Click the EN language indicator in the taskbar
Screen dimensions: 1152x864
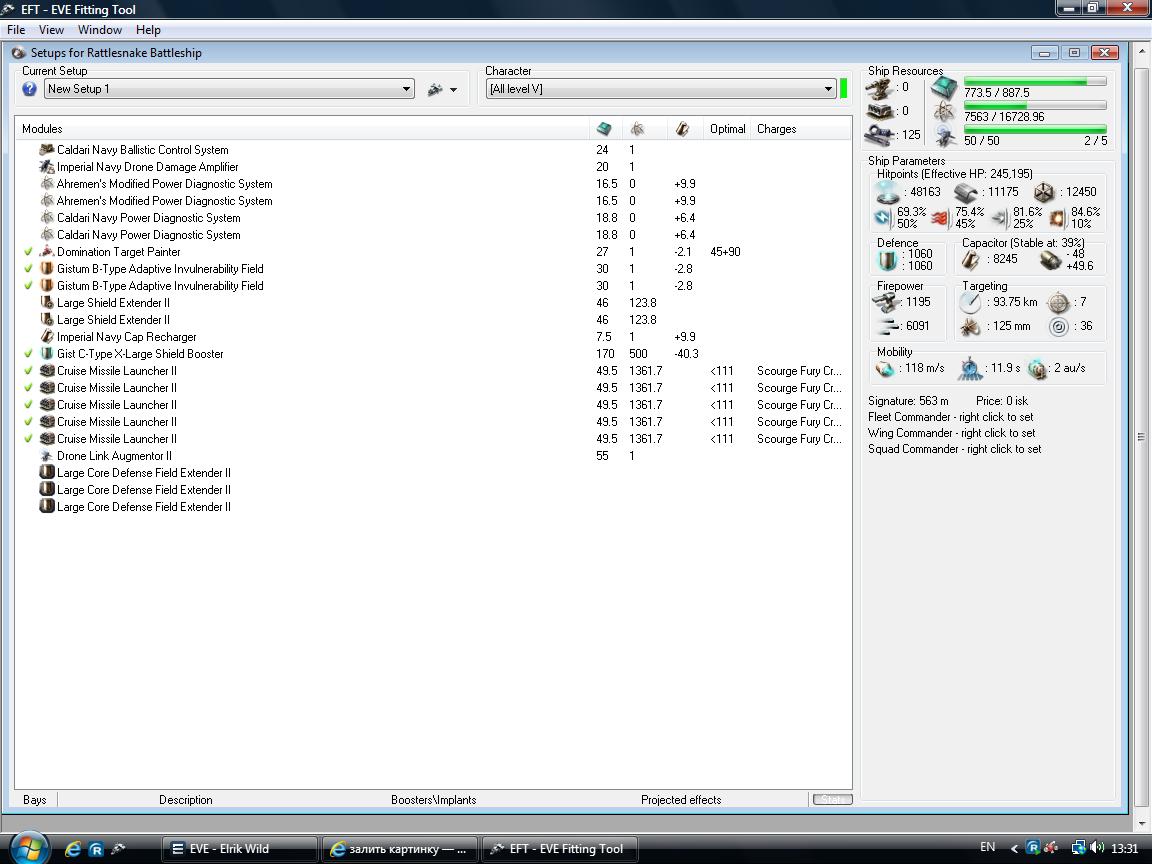pyautogui.click(x=987, y=847)
